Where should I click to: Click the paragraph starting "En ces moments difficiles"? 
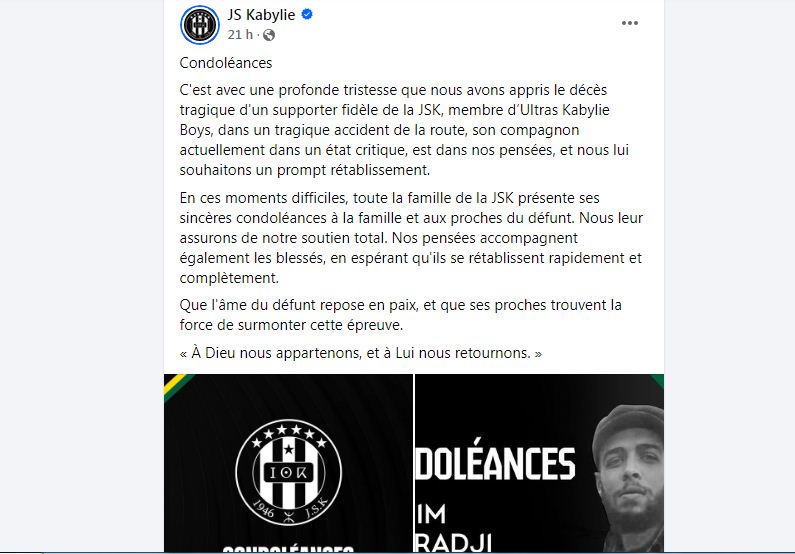click(411, 238)
